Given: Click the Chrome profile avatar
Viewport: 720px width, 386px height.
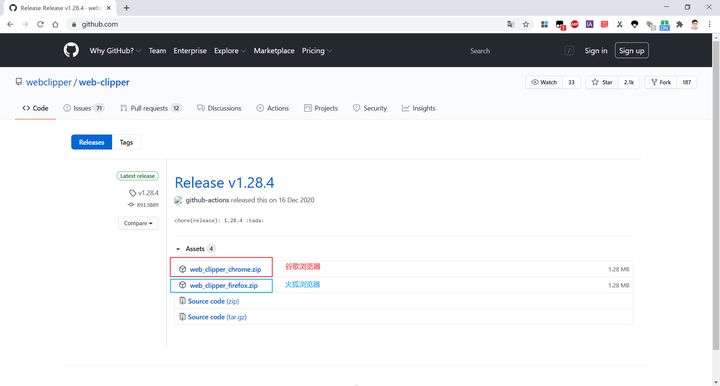Looking at the screenshot, I should click(695, 24).
